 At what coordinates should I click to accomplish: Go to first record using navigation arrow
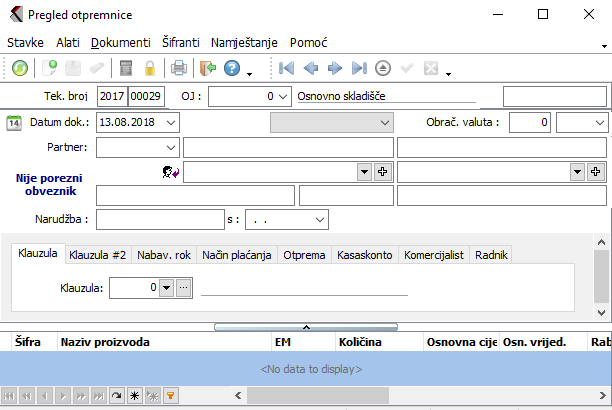(x=286, y=68)
